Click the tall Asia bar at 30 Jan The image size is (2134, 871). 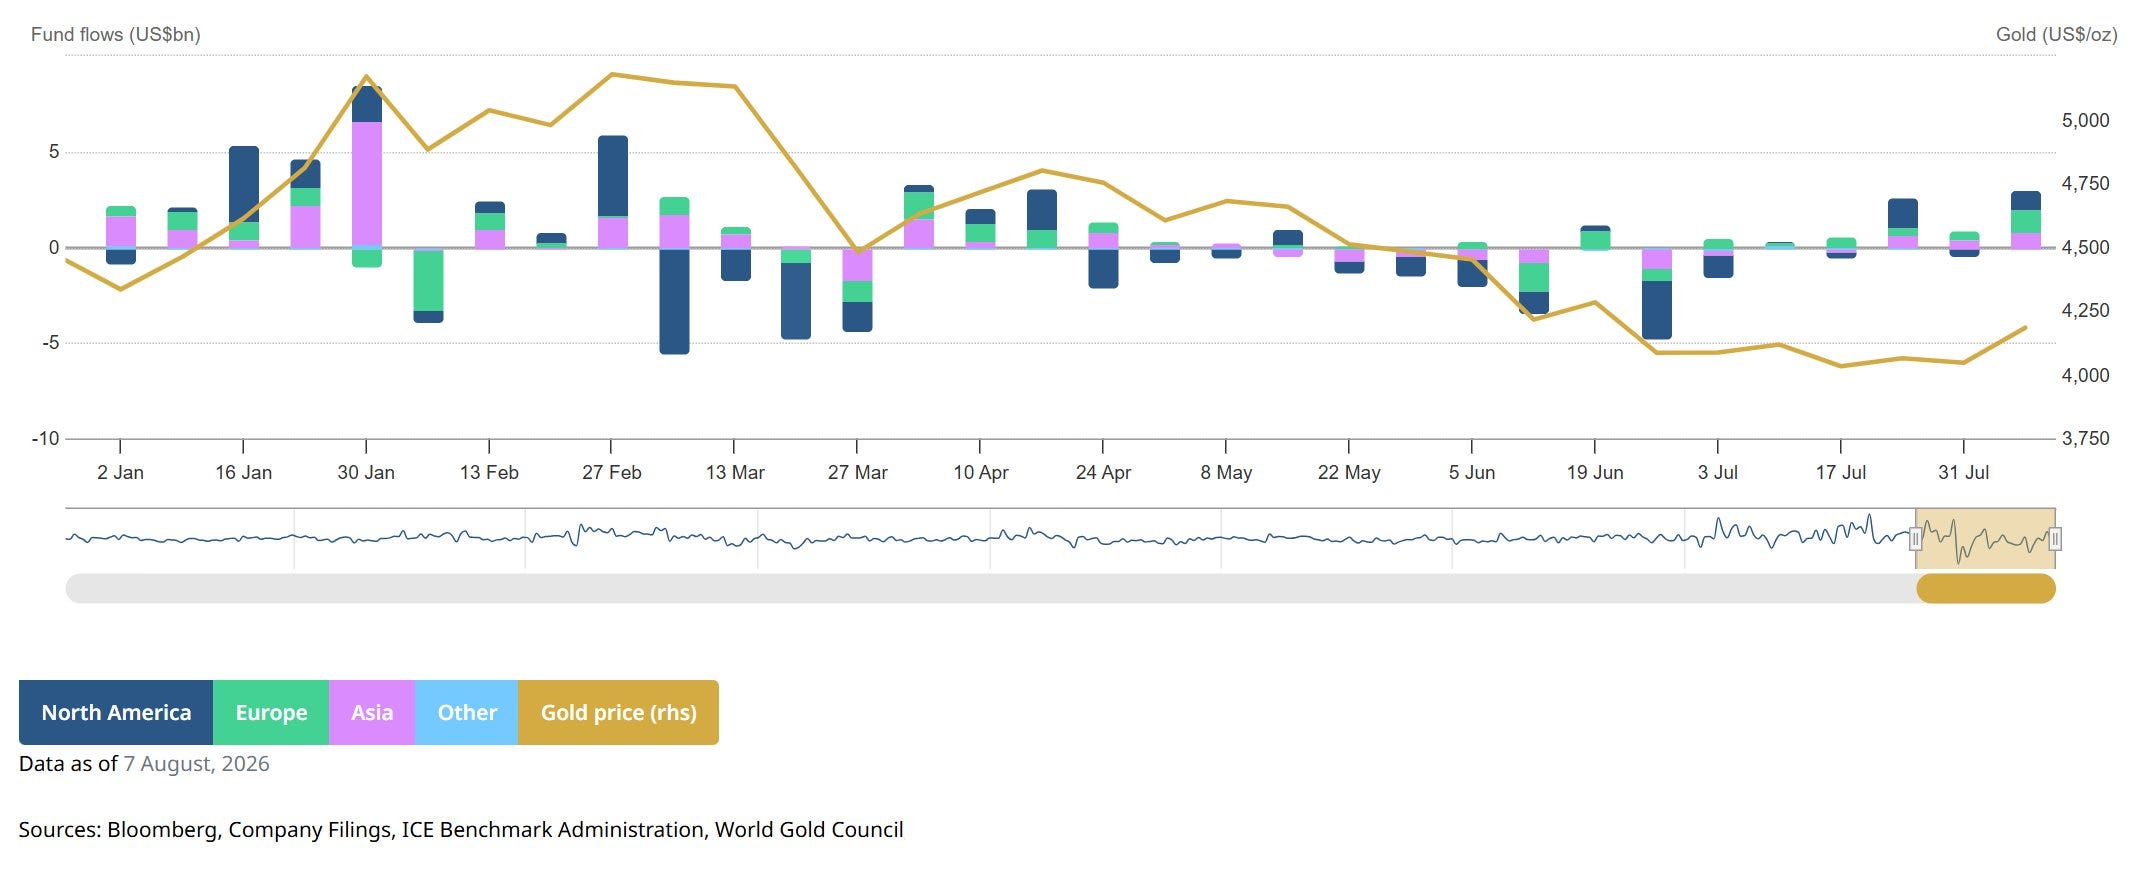coord(367,184)
